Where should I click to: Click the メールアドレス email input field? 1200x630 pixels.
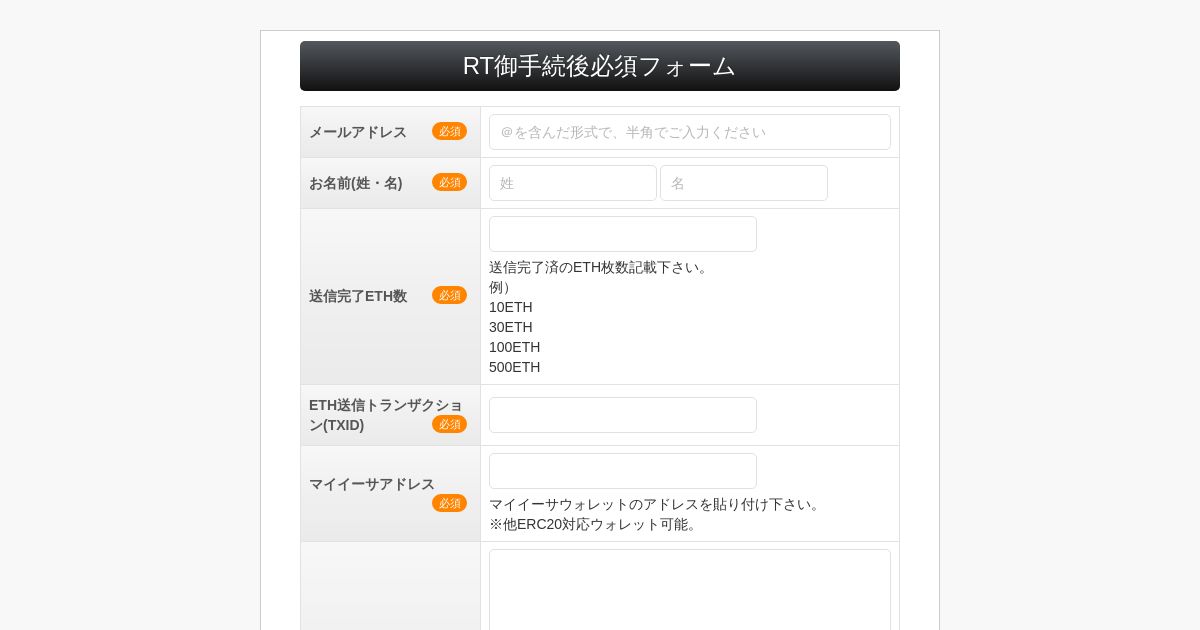(x=690, y=132)
